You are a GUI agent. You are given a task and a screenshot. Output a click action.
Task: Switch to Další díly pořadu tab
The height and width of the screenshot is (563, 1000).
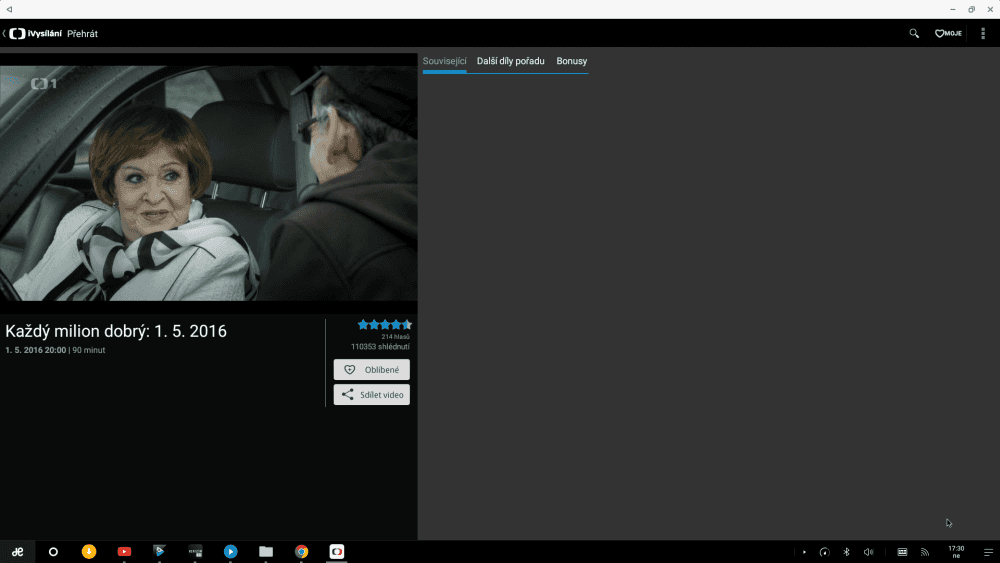point(511,61)
